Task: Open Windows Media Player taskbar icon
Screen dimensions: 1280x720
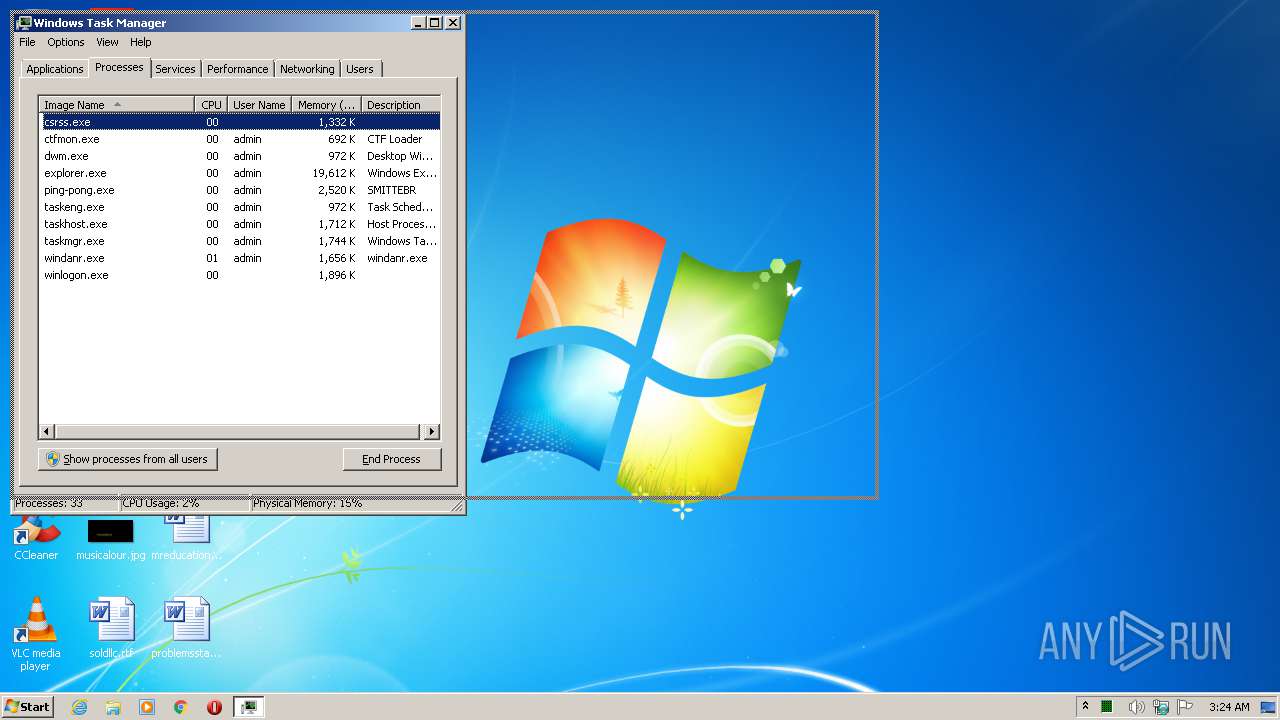Action: (x=147, y=707)
